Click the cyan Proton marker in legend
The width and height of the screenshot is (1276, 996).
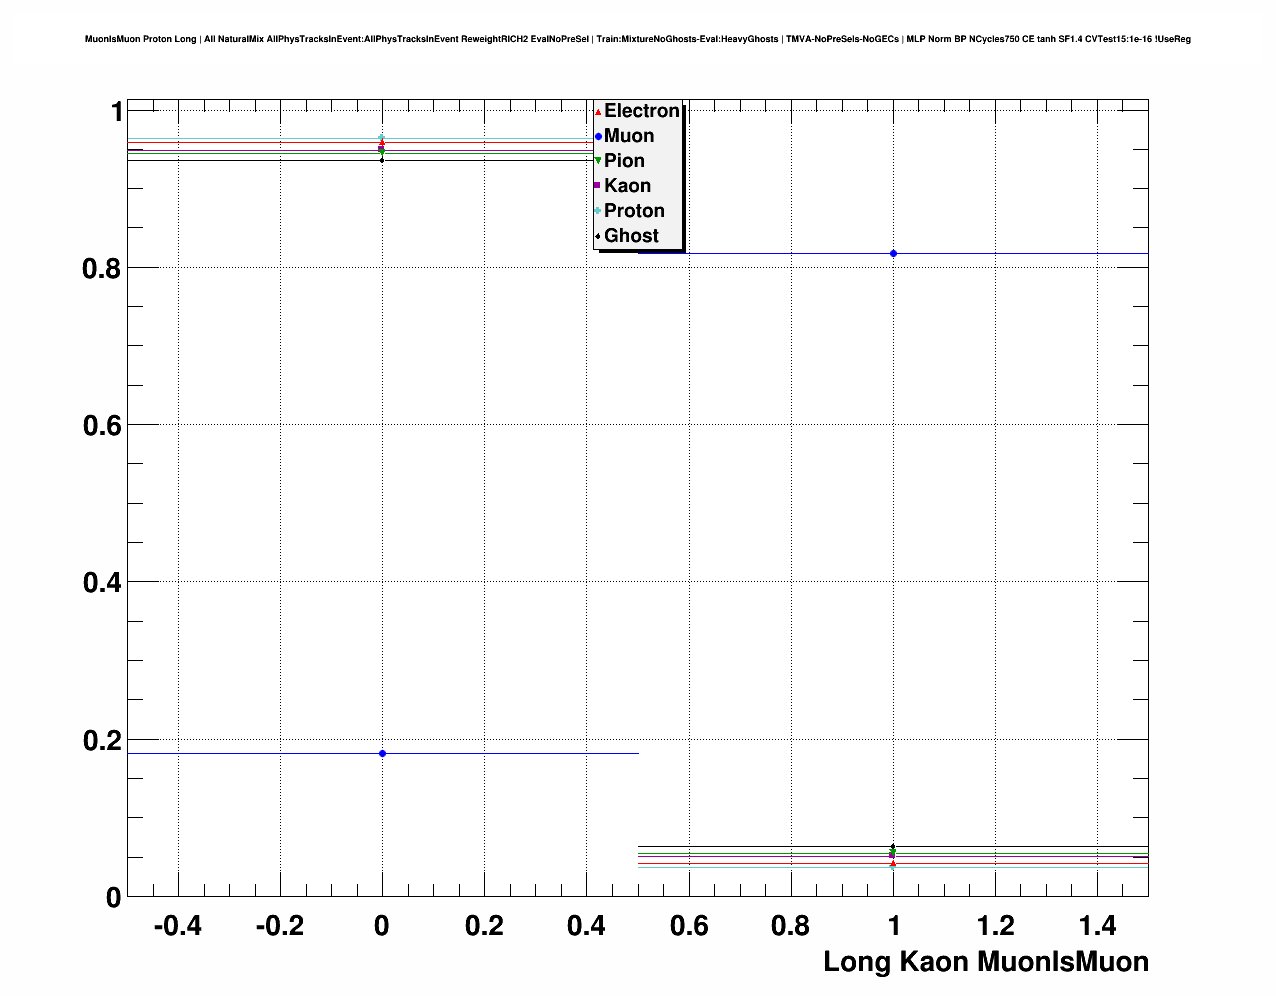598,211
